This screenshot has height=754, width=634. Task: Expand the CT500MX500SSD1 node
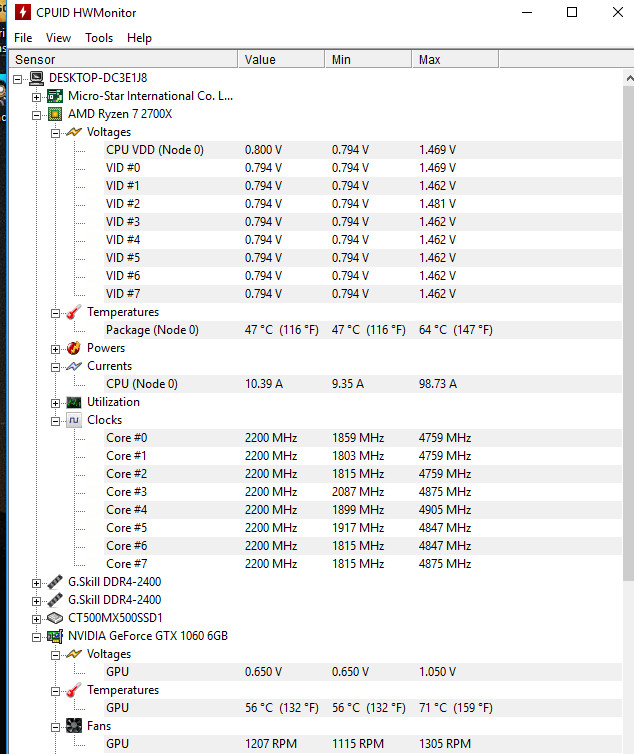[37, 619]
